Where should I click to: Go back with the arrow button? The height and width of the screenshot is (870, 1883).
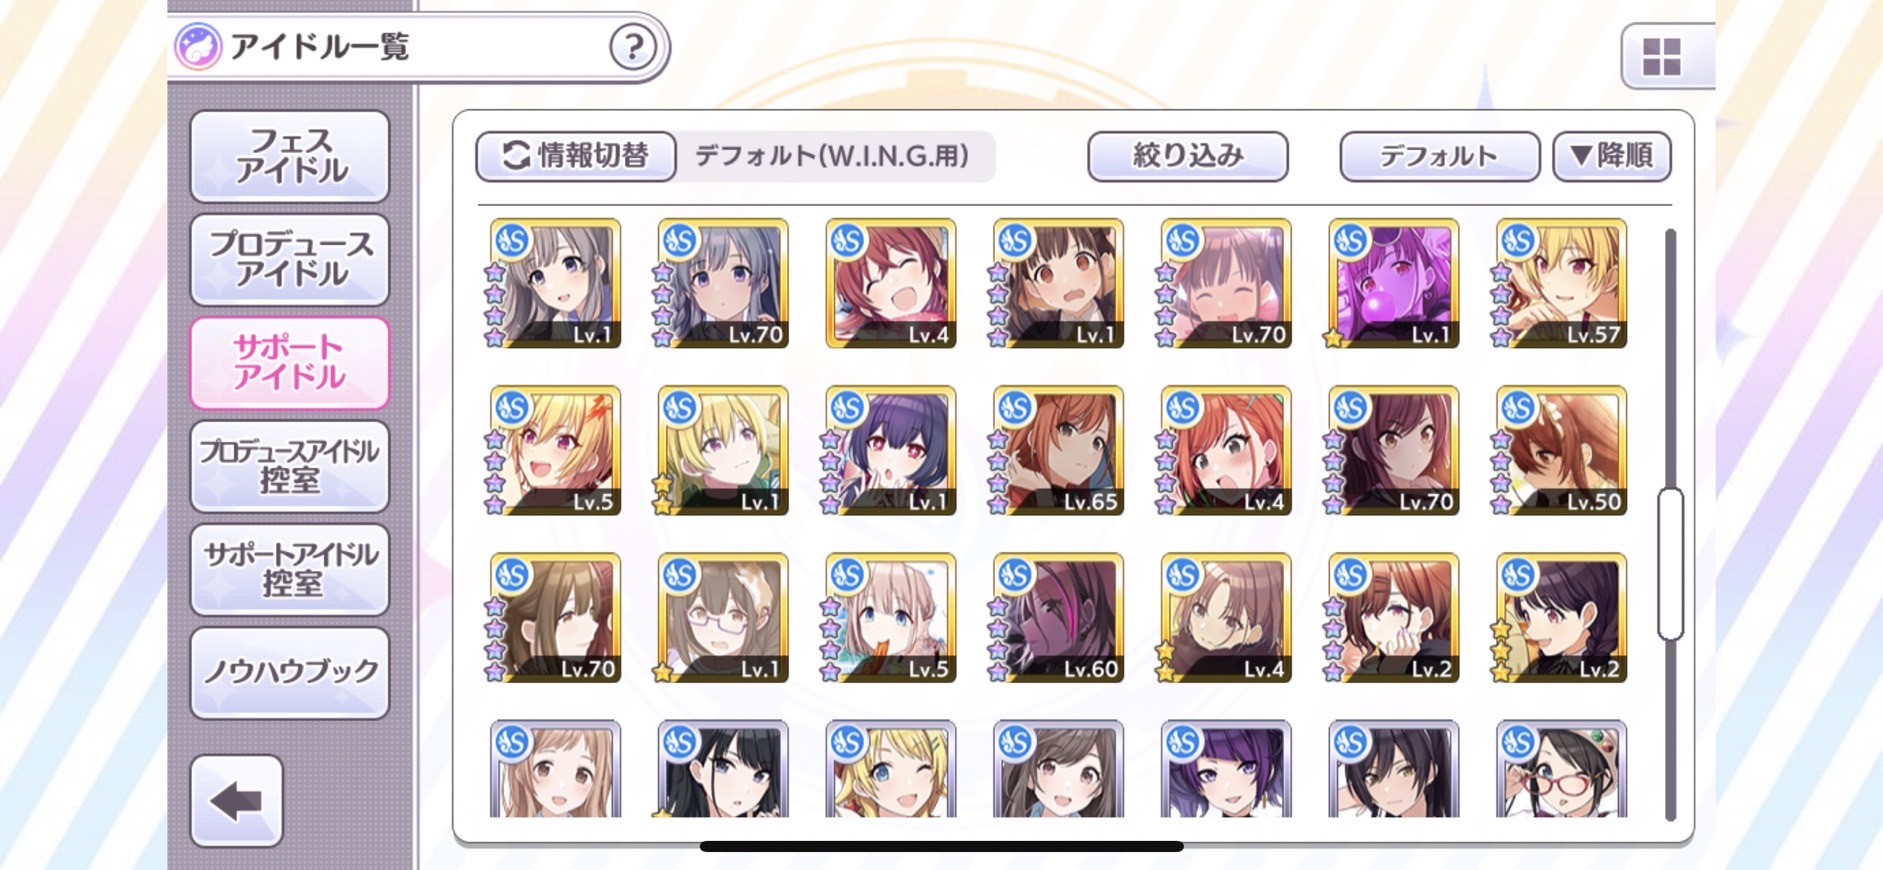point(237,801)
